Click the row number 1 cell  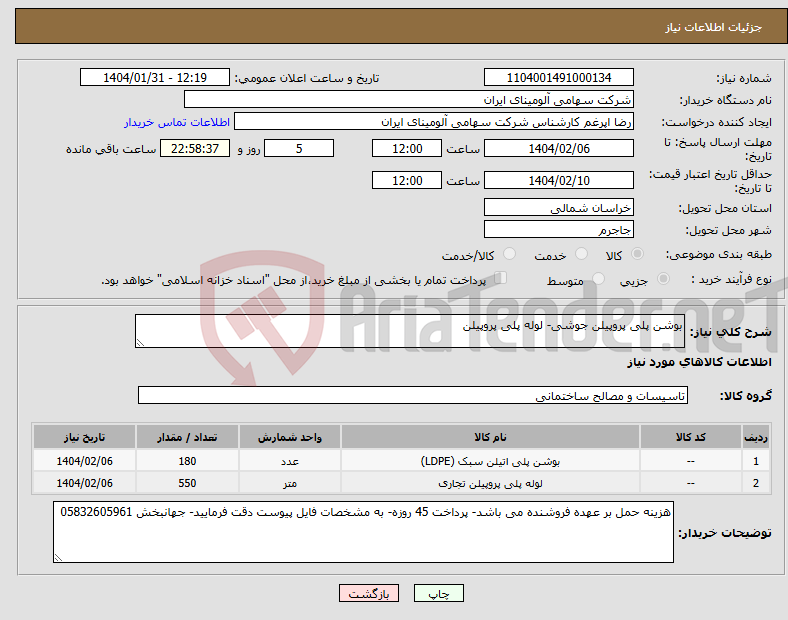pos(756,461)
